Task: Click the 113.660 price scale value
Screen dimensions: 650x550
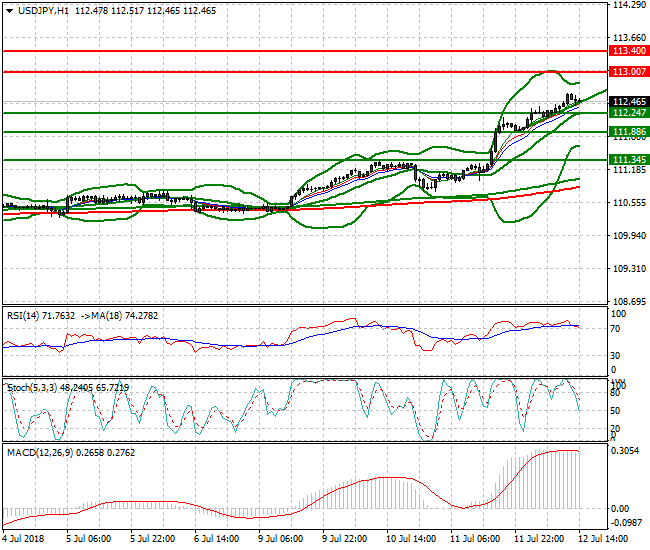Action: pos(629,38)
